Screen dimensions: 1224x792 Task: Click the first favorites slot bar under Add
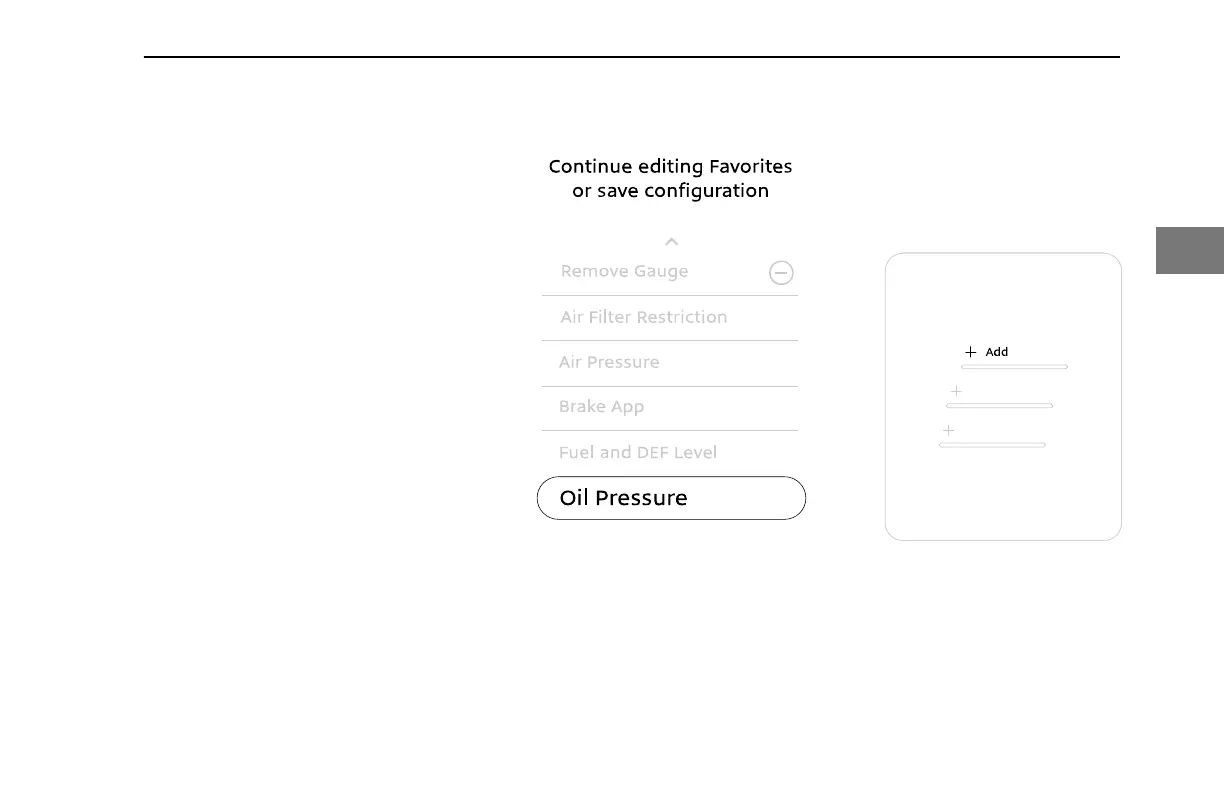tap(1014, 367)
